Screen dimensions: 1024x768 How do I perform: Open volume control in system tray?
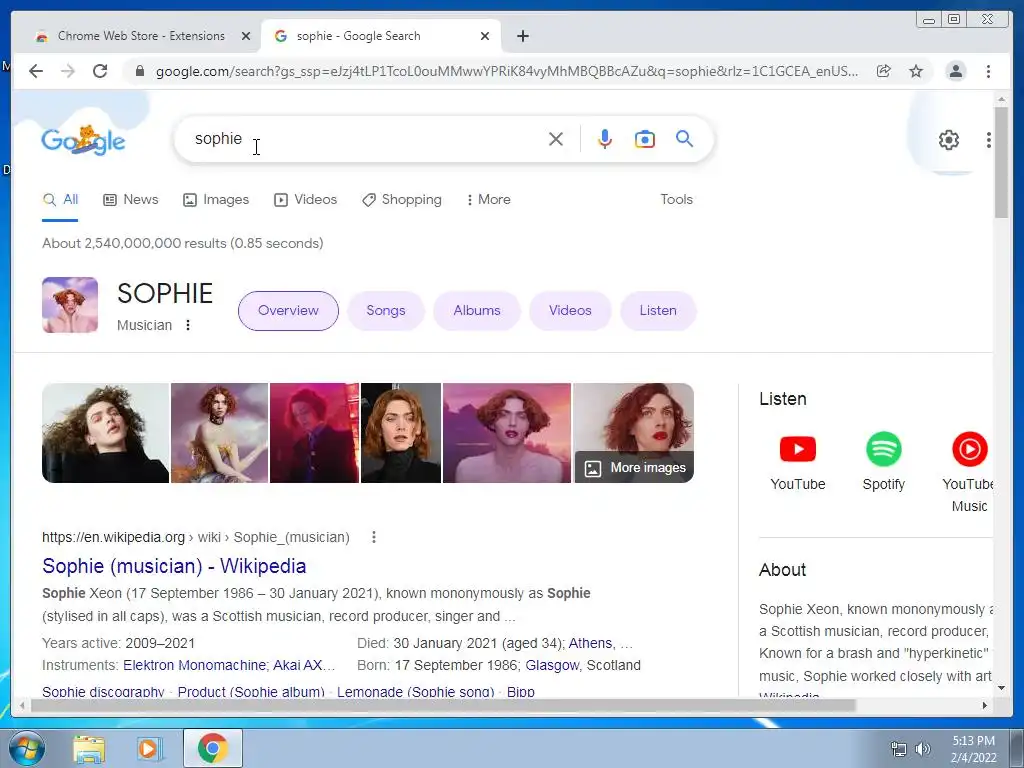pos(923,749)
